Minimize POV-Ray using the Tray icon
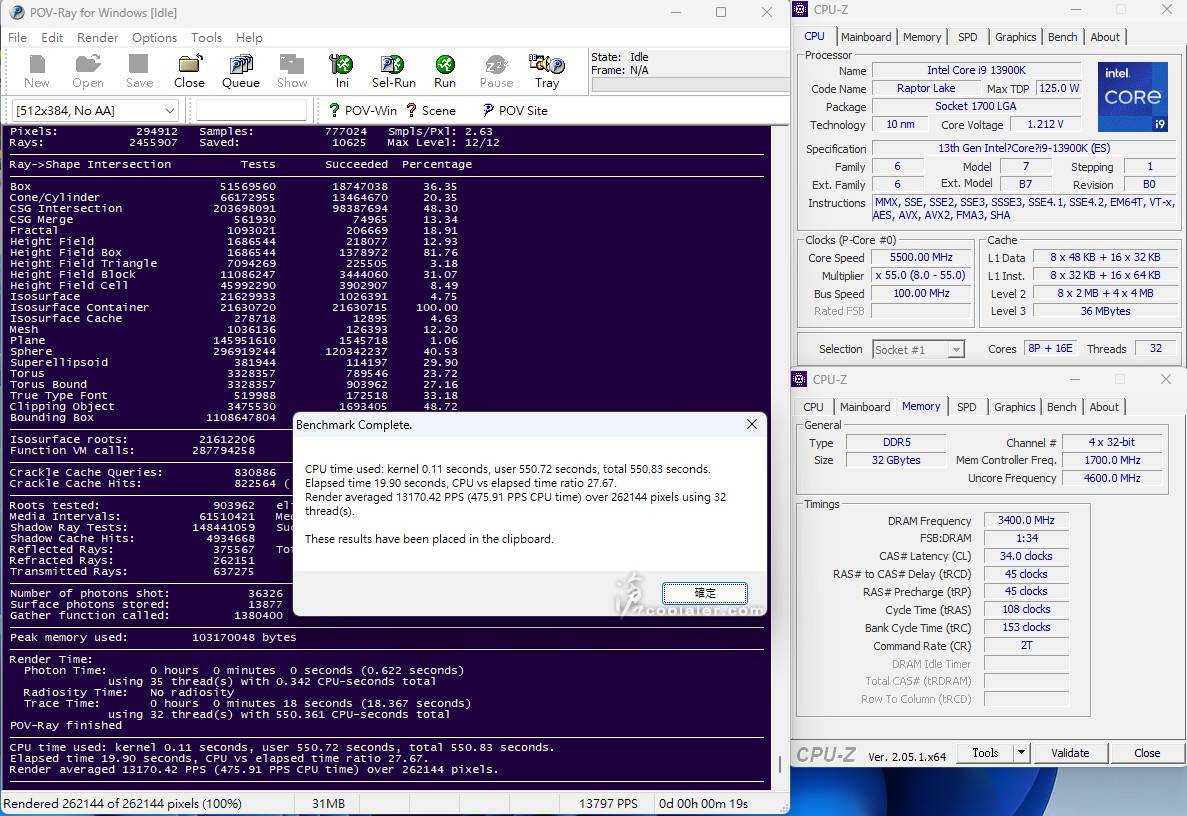Screen dimensions: 1187x816 click(x=547, y=71)
